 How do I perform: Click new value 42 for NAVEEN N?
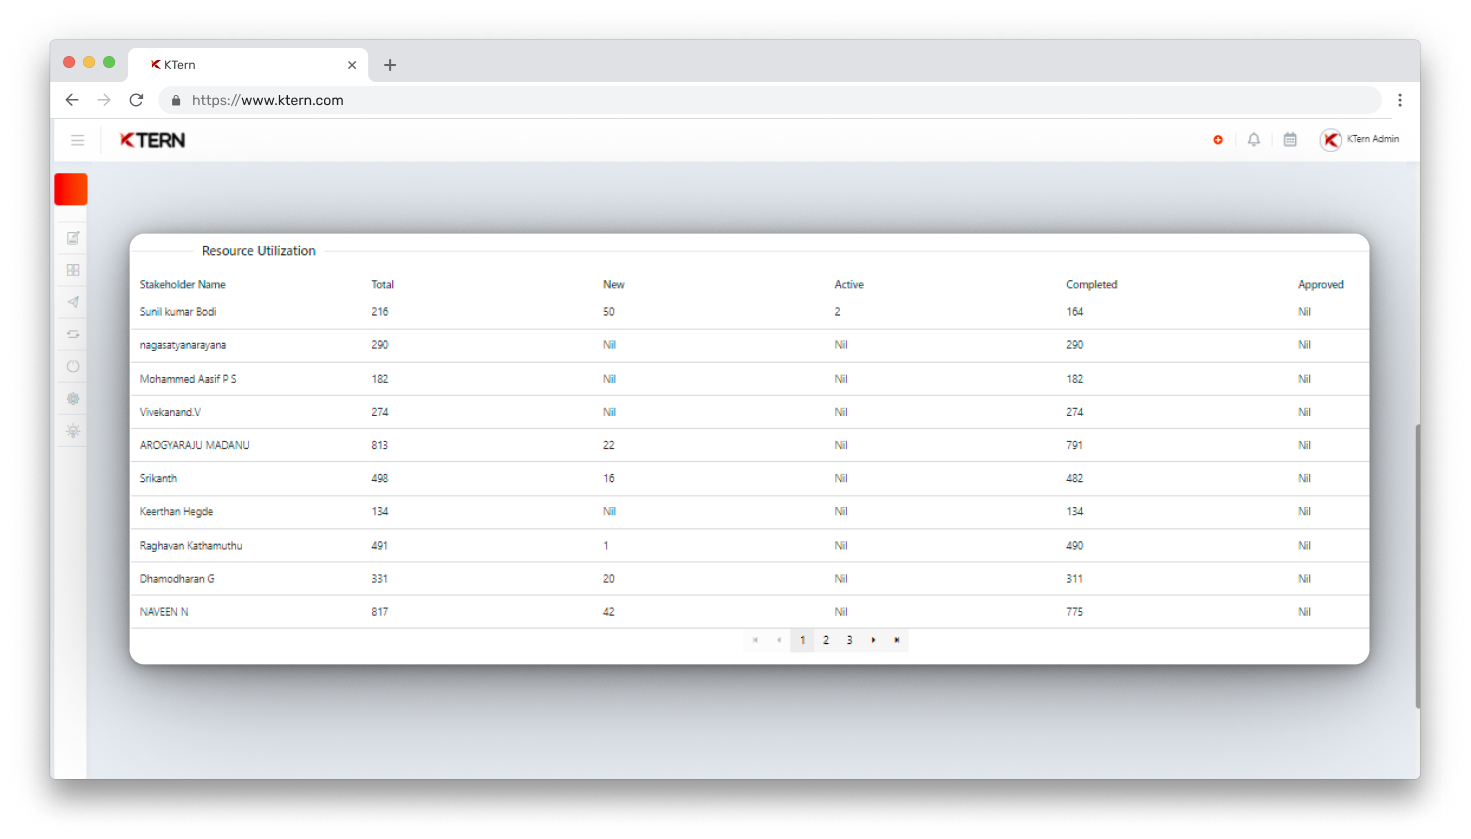pyautogui.click(x=609, y=612)
